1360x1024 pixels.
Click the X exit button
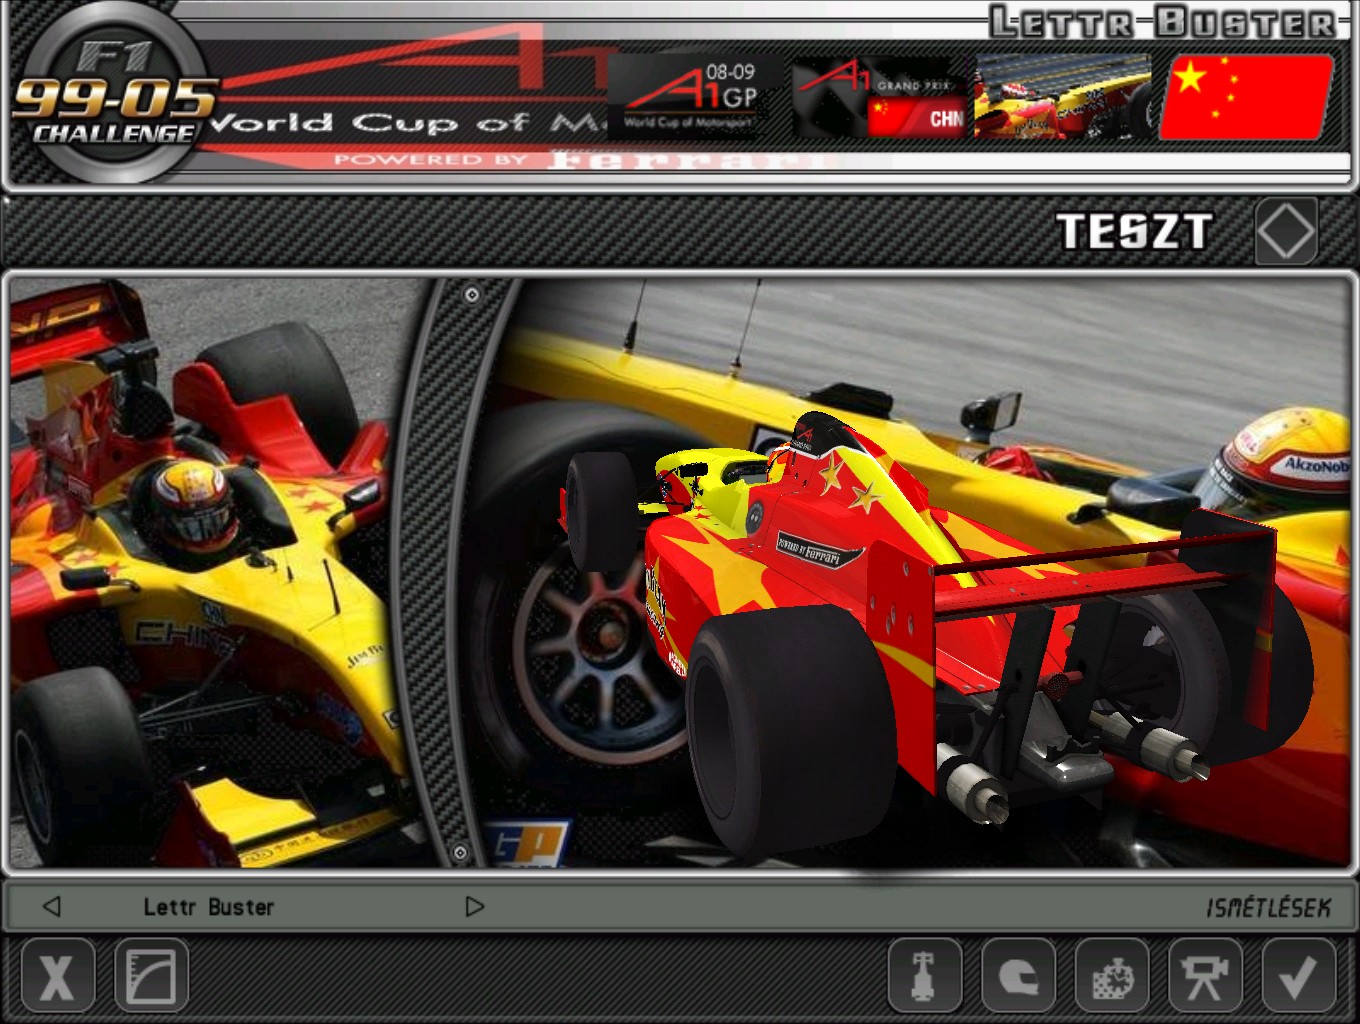[58, 975]
